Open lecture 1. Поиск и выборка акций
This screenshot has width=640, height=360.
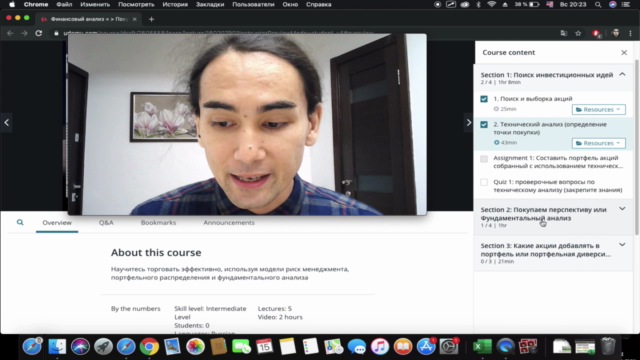[533, 99]
